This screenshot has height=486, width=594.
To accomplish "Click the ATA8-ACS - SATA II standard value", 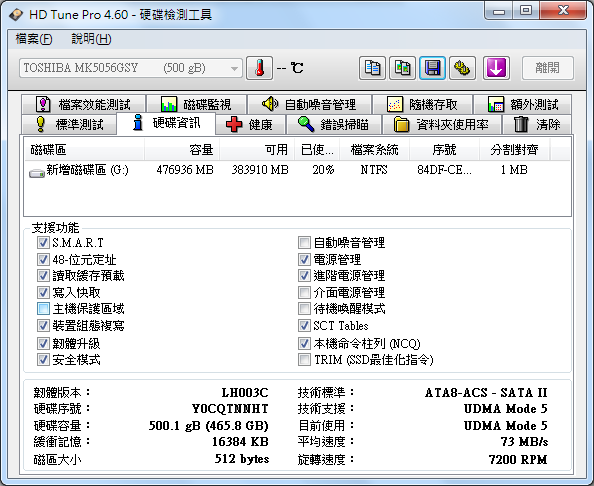I will 486,393.
